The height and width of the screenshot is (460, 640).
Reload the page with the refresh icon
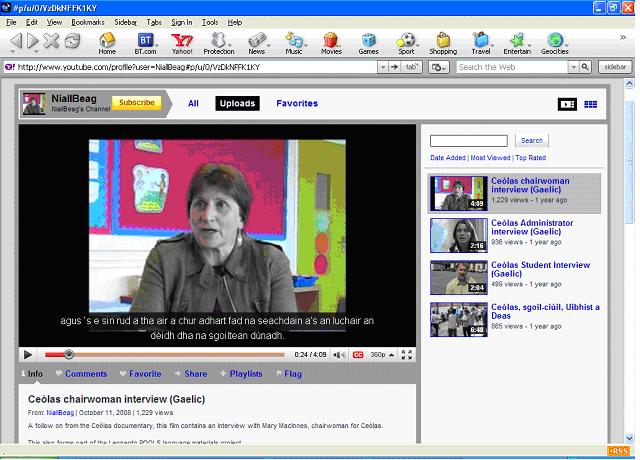(73, 42)
